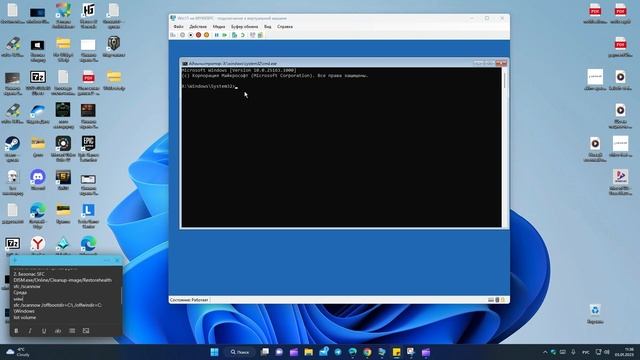Open the Буфер обмена menu

[x=244, y=27]
